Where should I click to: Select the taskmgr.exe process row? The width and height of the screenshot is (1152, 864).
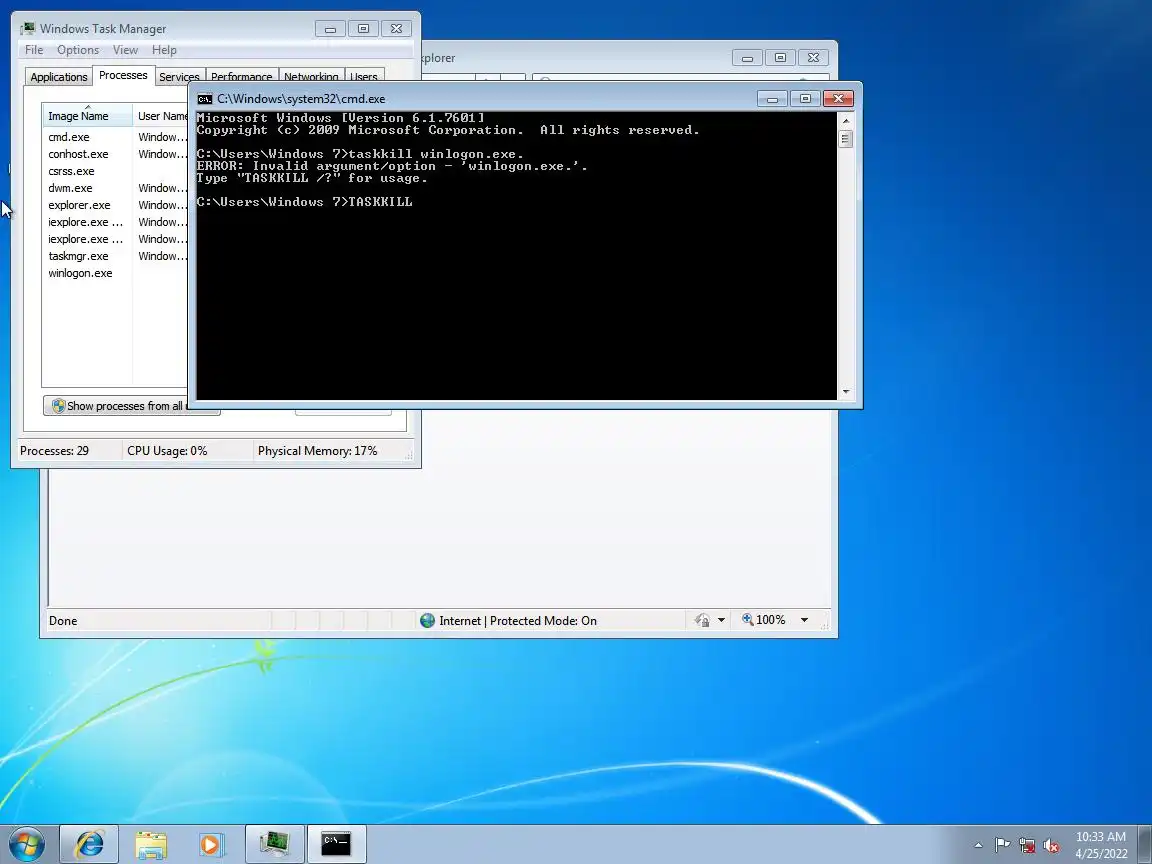[x=115, y=256]
